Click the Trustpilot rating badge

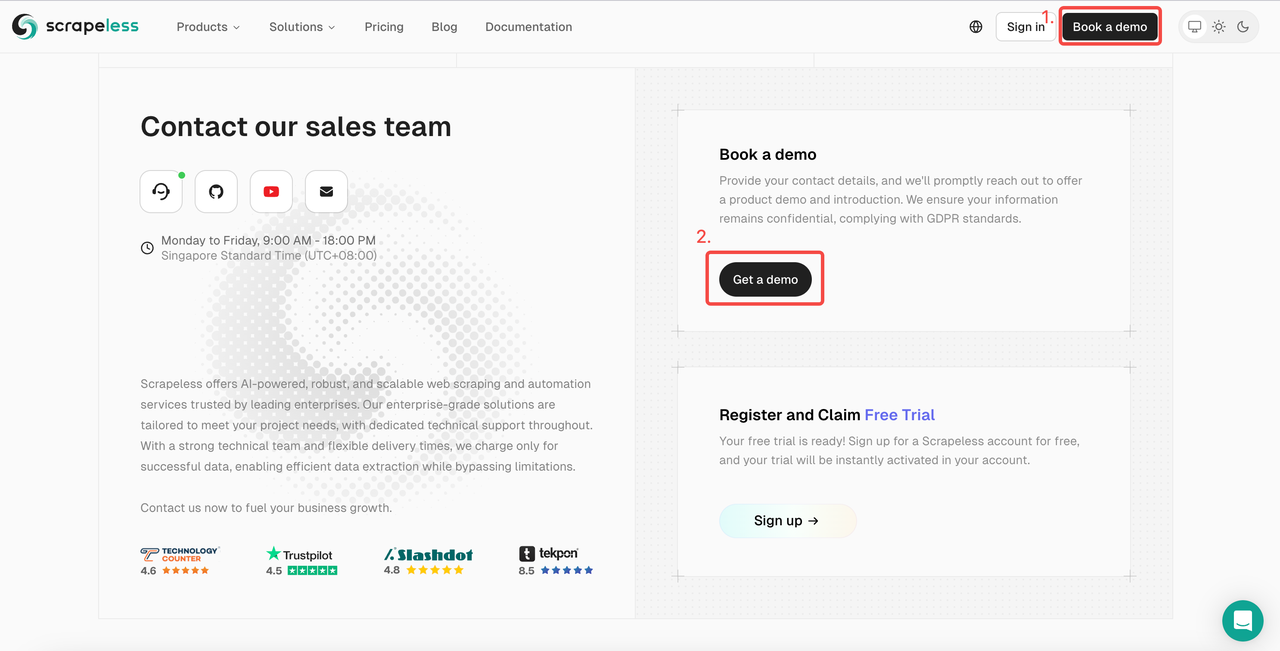point(300,561)
